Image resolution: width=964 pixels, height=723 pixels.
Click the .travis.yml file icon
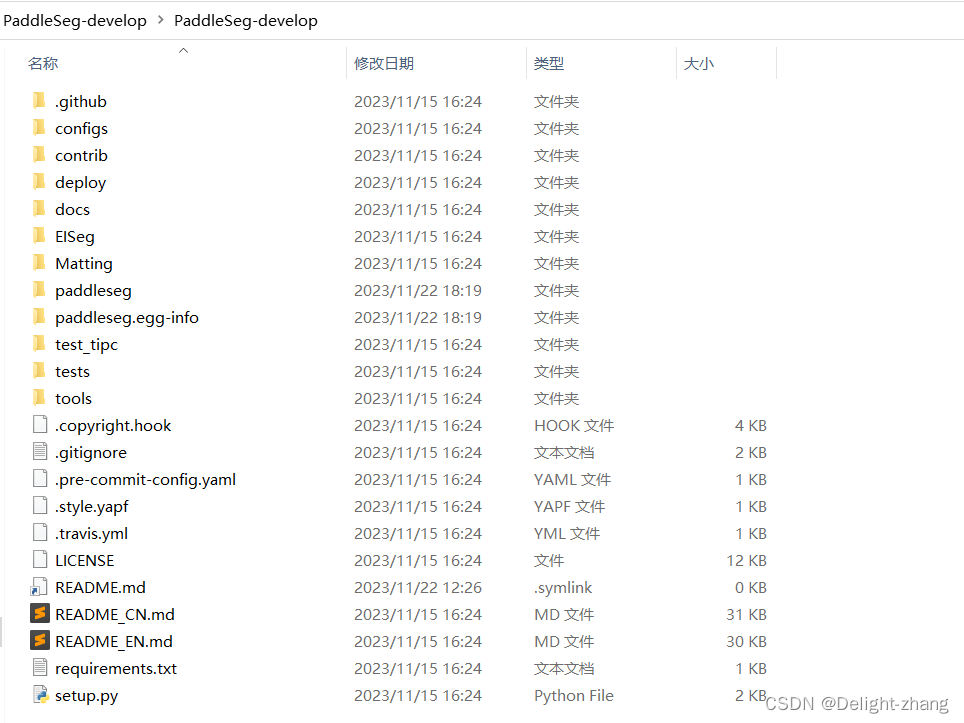click(x=40, y=532)
